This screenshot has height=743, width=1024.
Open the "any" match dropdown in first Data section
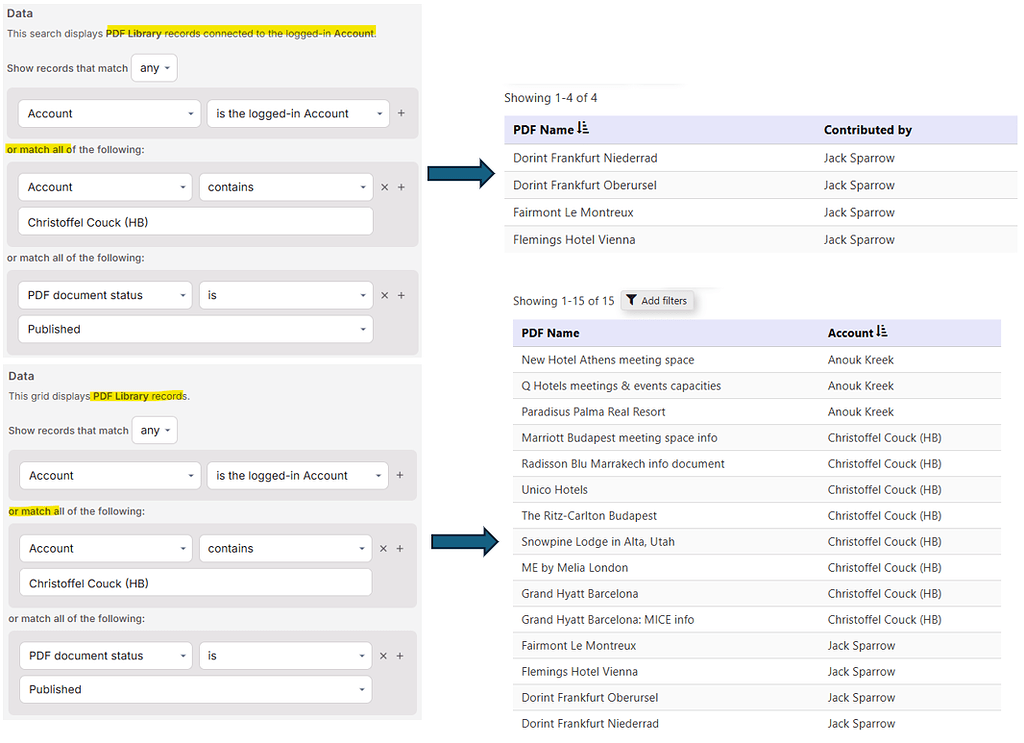(153, 68)
